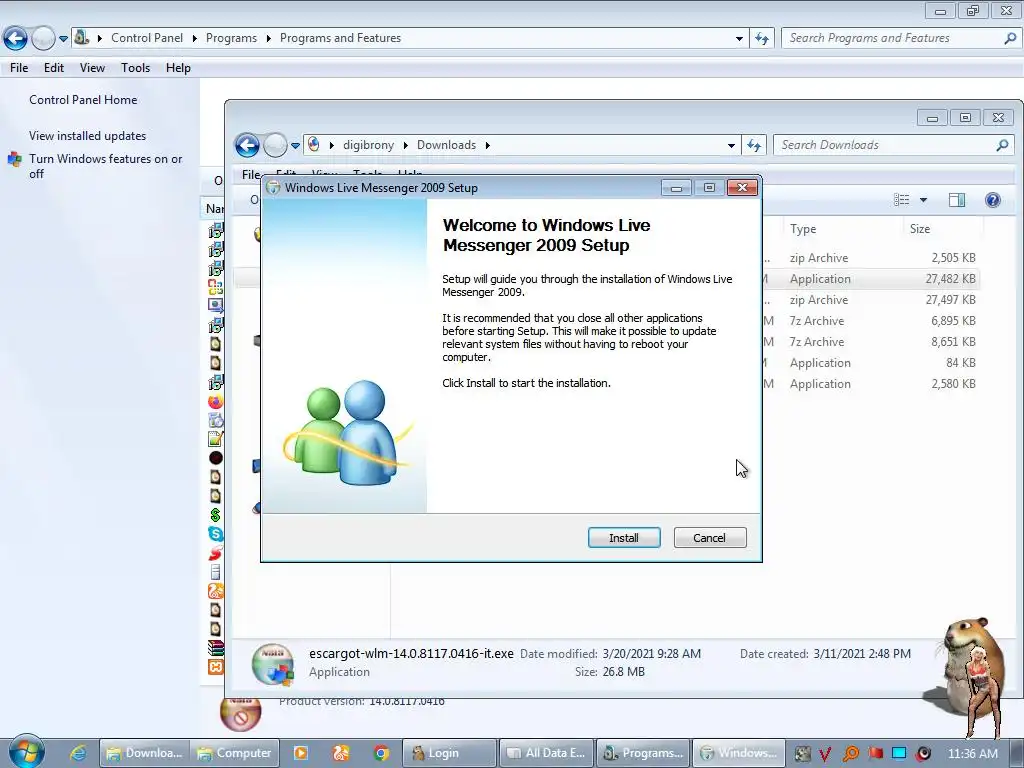Expand the Downloads address bar history dropdown
This screenshot has height=768, width=1024.
click(731, 146)
